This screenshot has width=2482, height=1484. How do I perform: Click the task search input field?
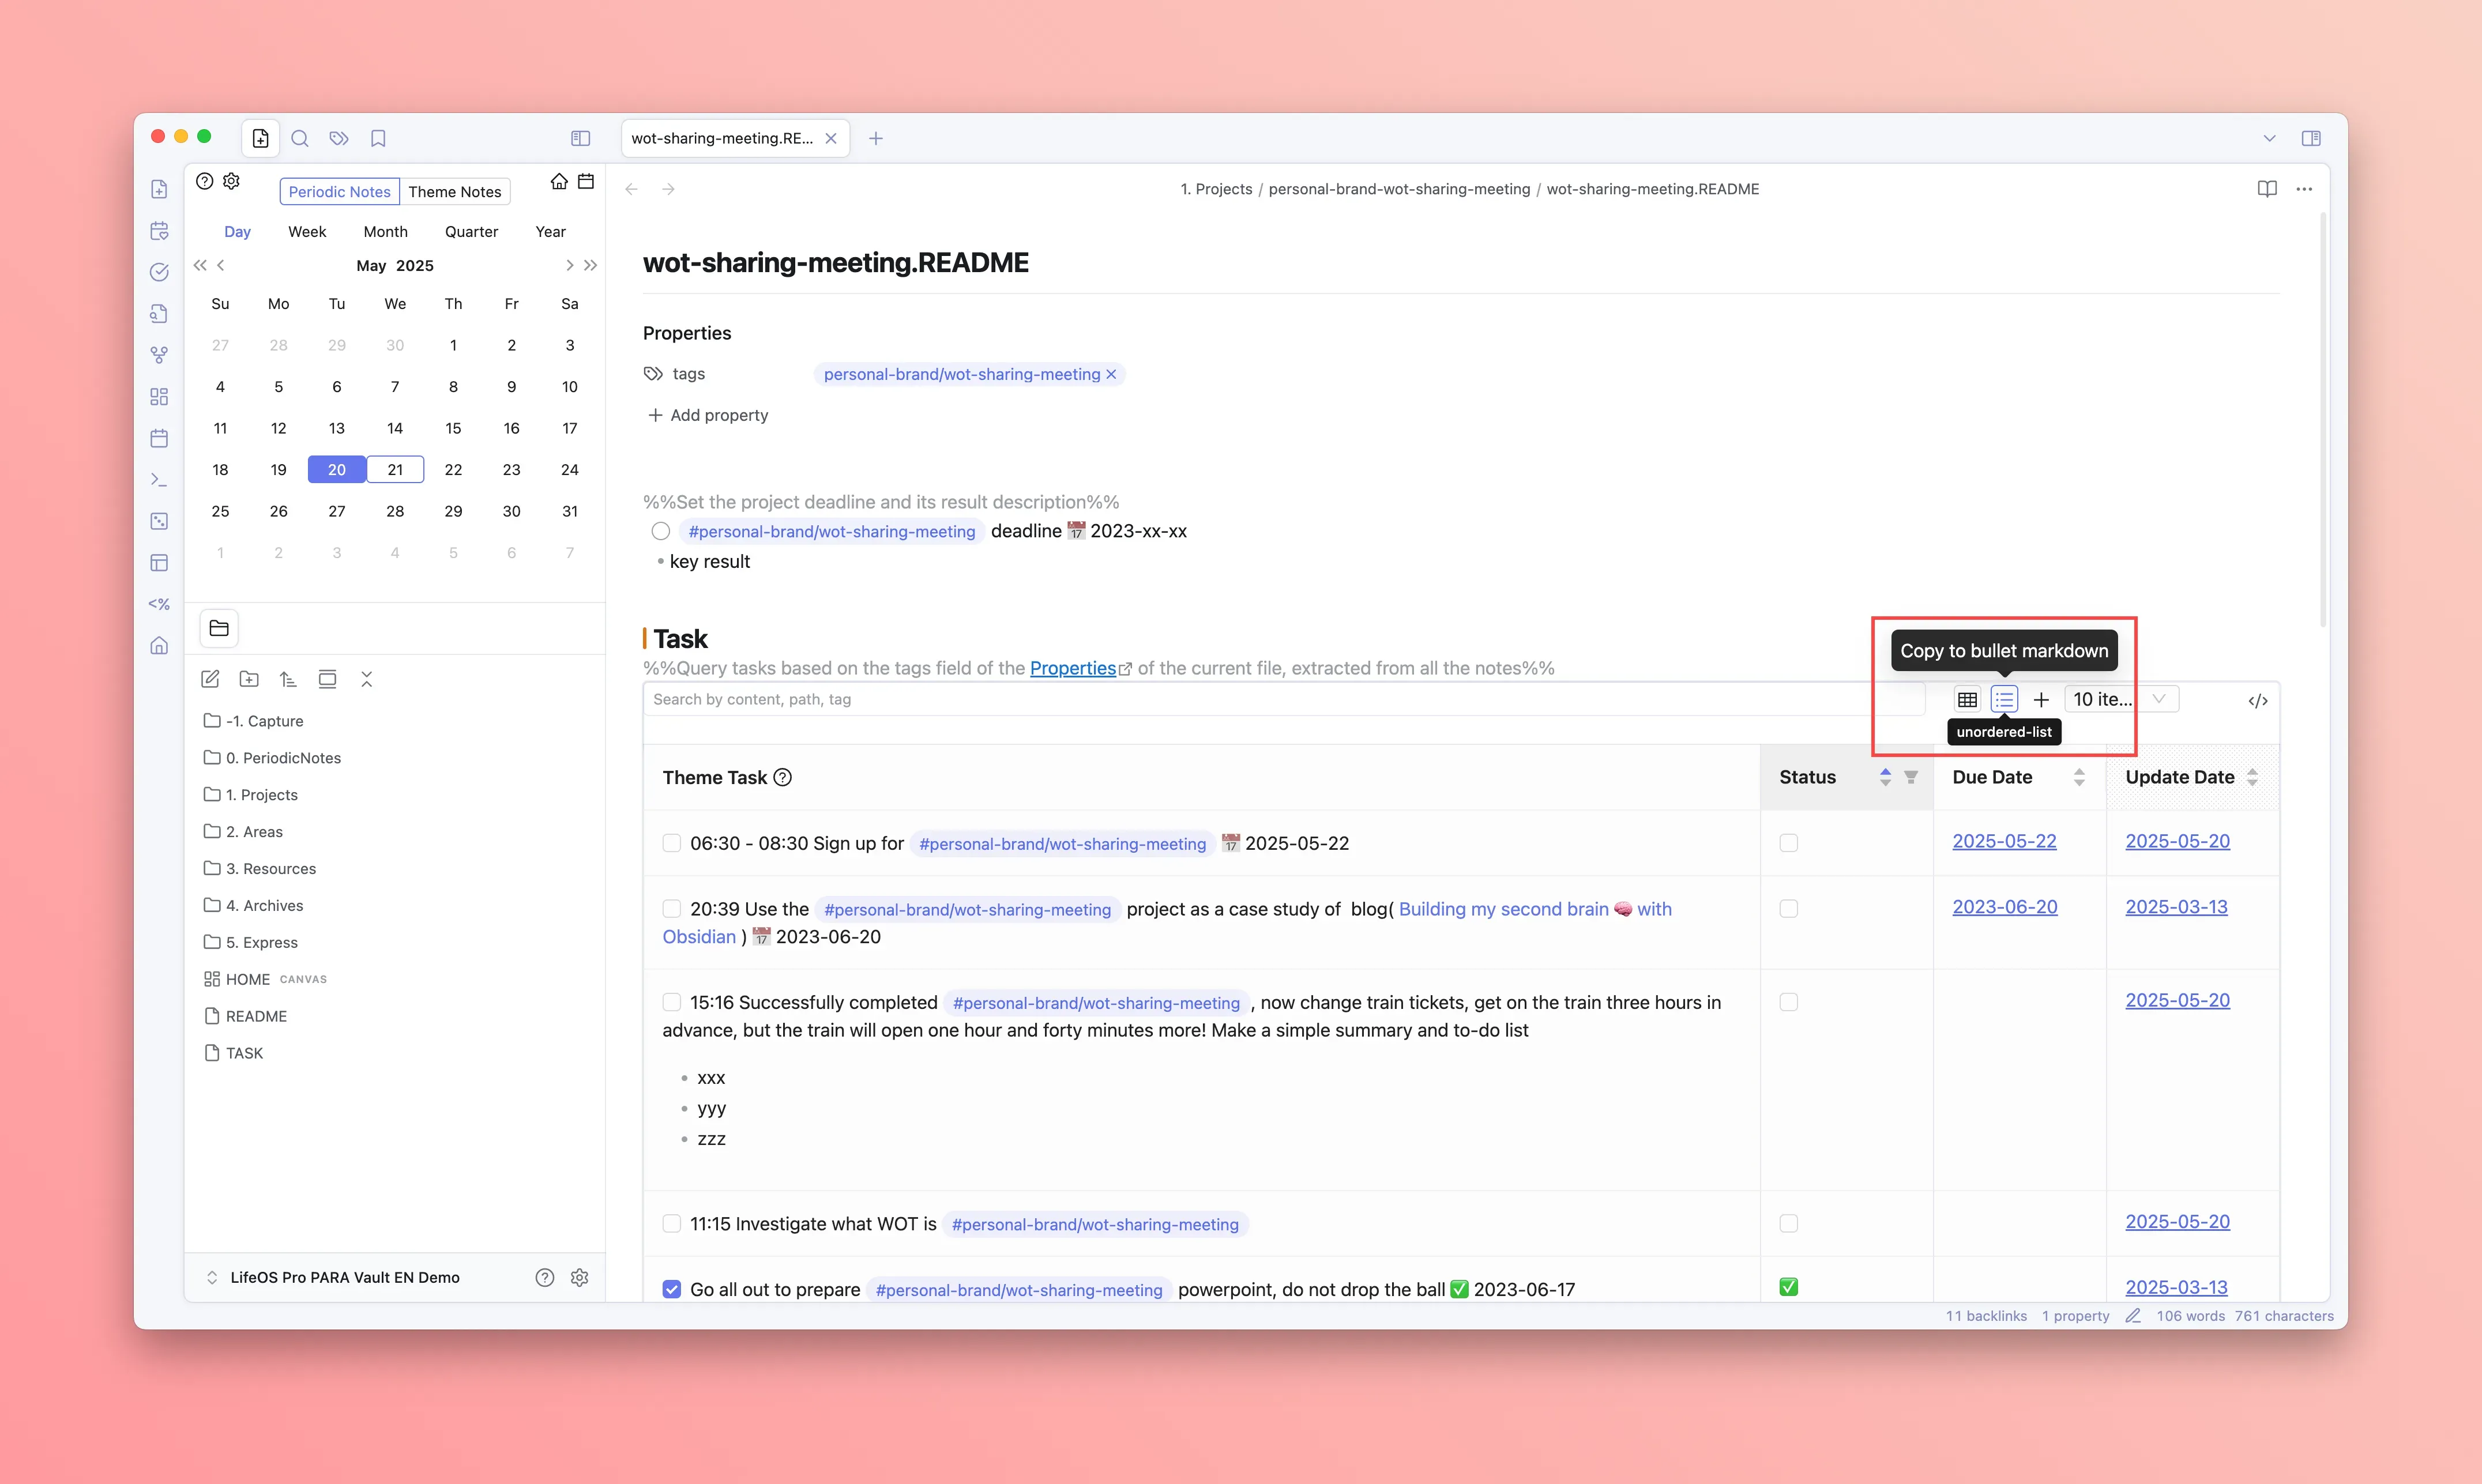(1280, 699)
